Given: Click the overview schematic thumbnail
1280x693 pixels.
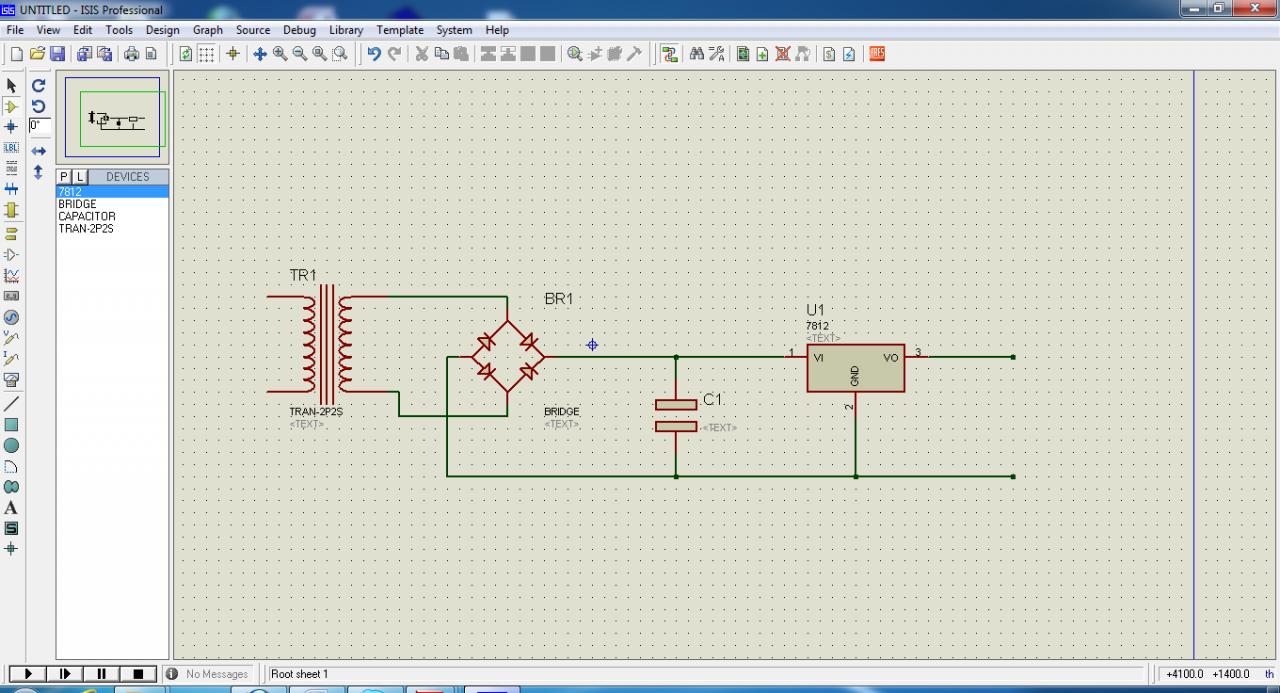Looking at the screenshot, I should [113, 118].
